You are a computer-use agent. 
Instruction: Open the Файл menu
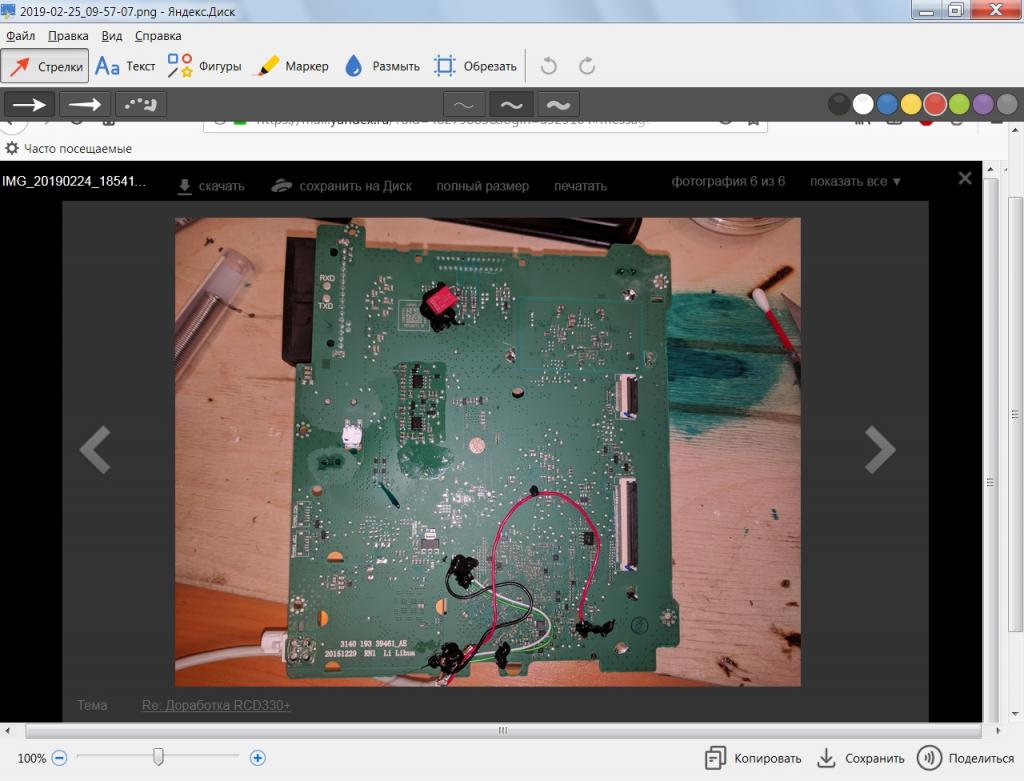(20, 36)
